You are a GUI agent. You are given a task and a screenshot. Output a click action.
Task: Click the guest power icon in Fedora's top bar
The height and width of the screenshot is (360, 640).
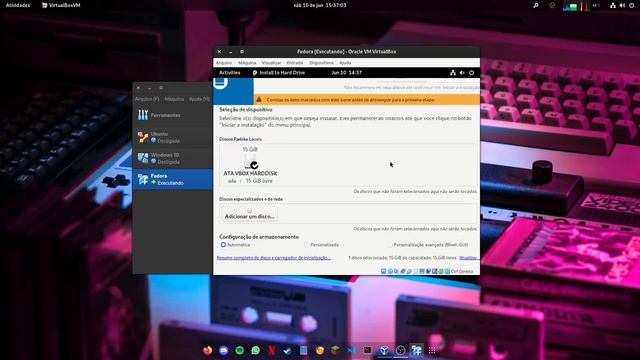point(471,73)
